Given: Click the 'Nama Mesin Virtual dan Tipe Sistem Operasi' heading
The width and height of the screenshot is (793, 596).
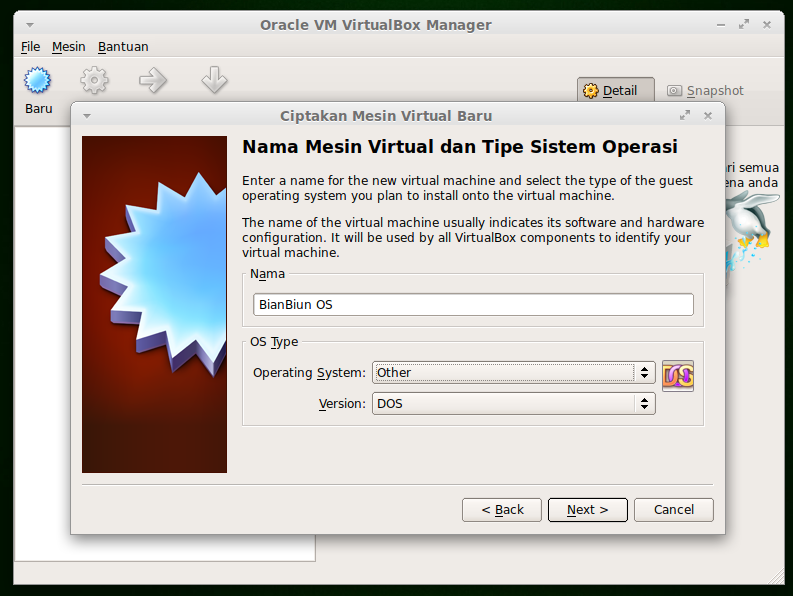Looking at the screenshot, I should coord(460,147).
